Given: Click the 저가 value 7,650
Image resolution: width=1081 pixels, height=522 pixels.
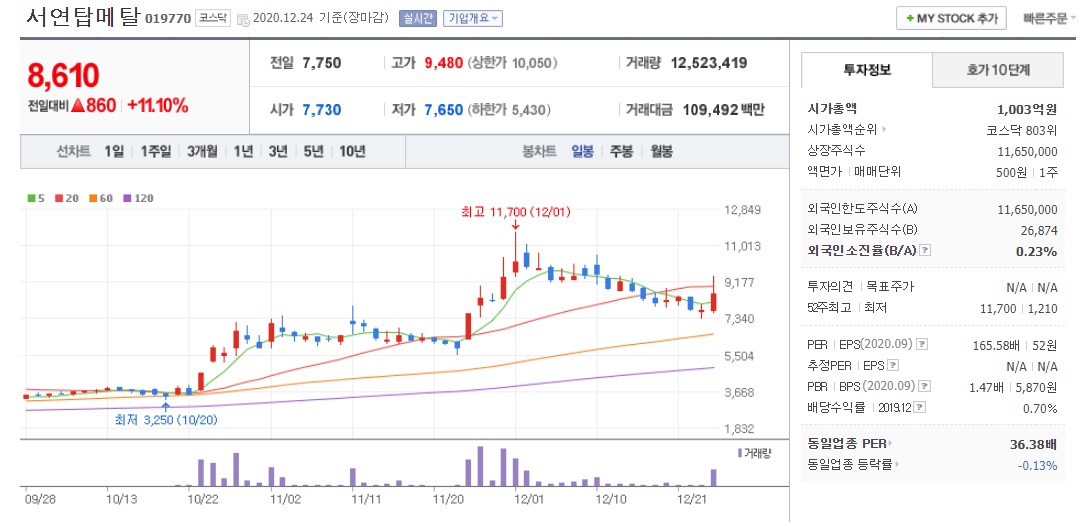Looking at the screenshot, I should pos(443,110).
